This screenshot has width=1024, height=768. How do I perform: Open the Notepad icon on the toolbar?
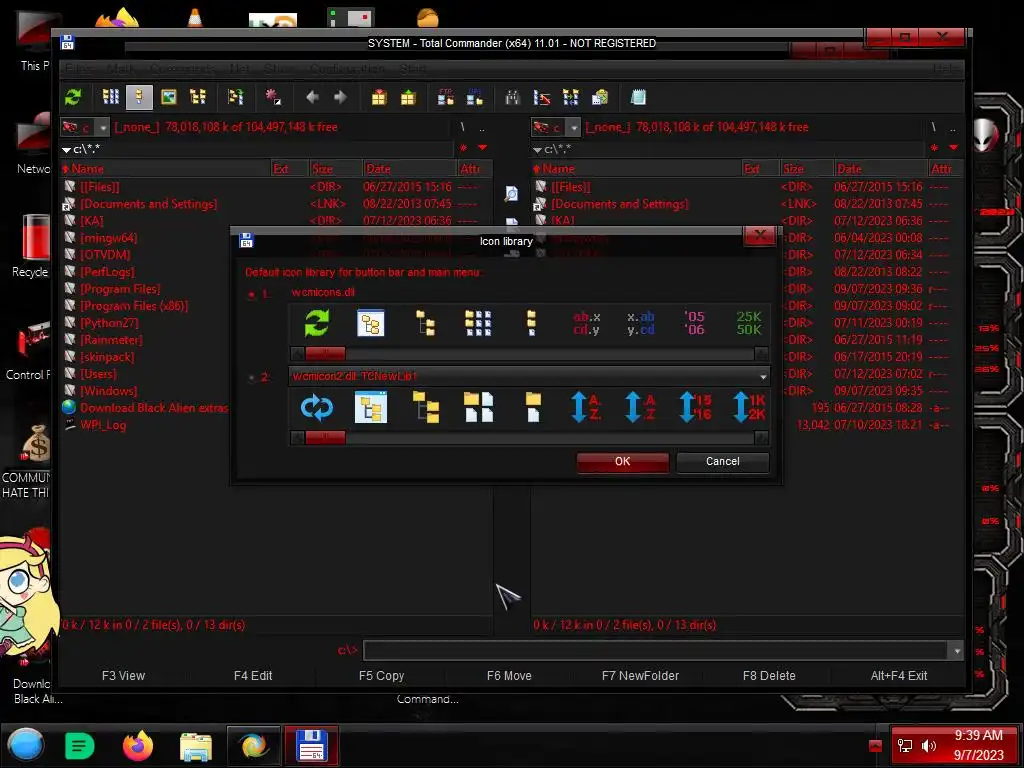tap(638, 97)
